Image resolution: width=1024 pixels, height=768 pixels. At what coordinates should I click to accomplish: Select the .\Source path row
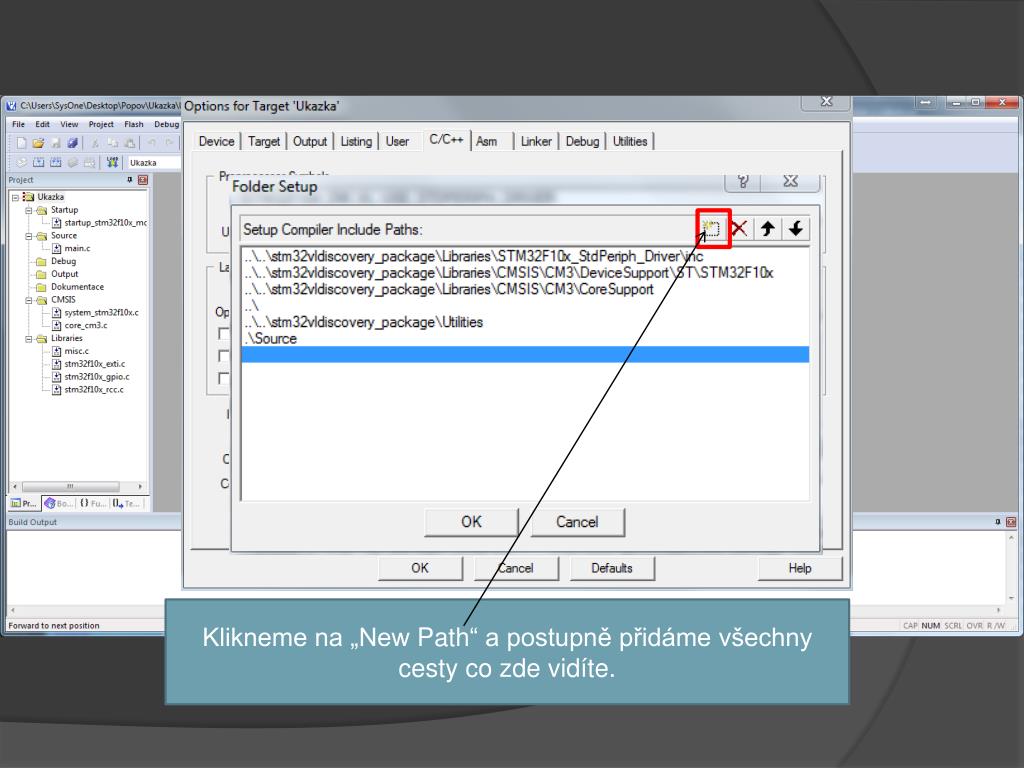[x=525, y=338]
